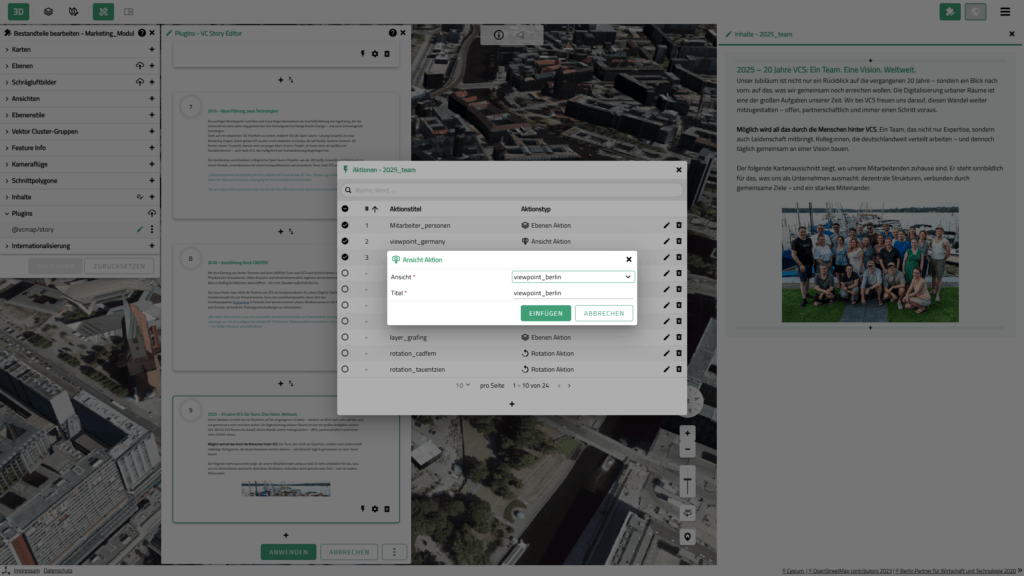Screen dimensions: 1024x576
Task: Click the team photo in content panel
Action: pyautogui.click(x=870, y=264)
